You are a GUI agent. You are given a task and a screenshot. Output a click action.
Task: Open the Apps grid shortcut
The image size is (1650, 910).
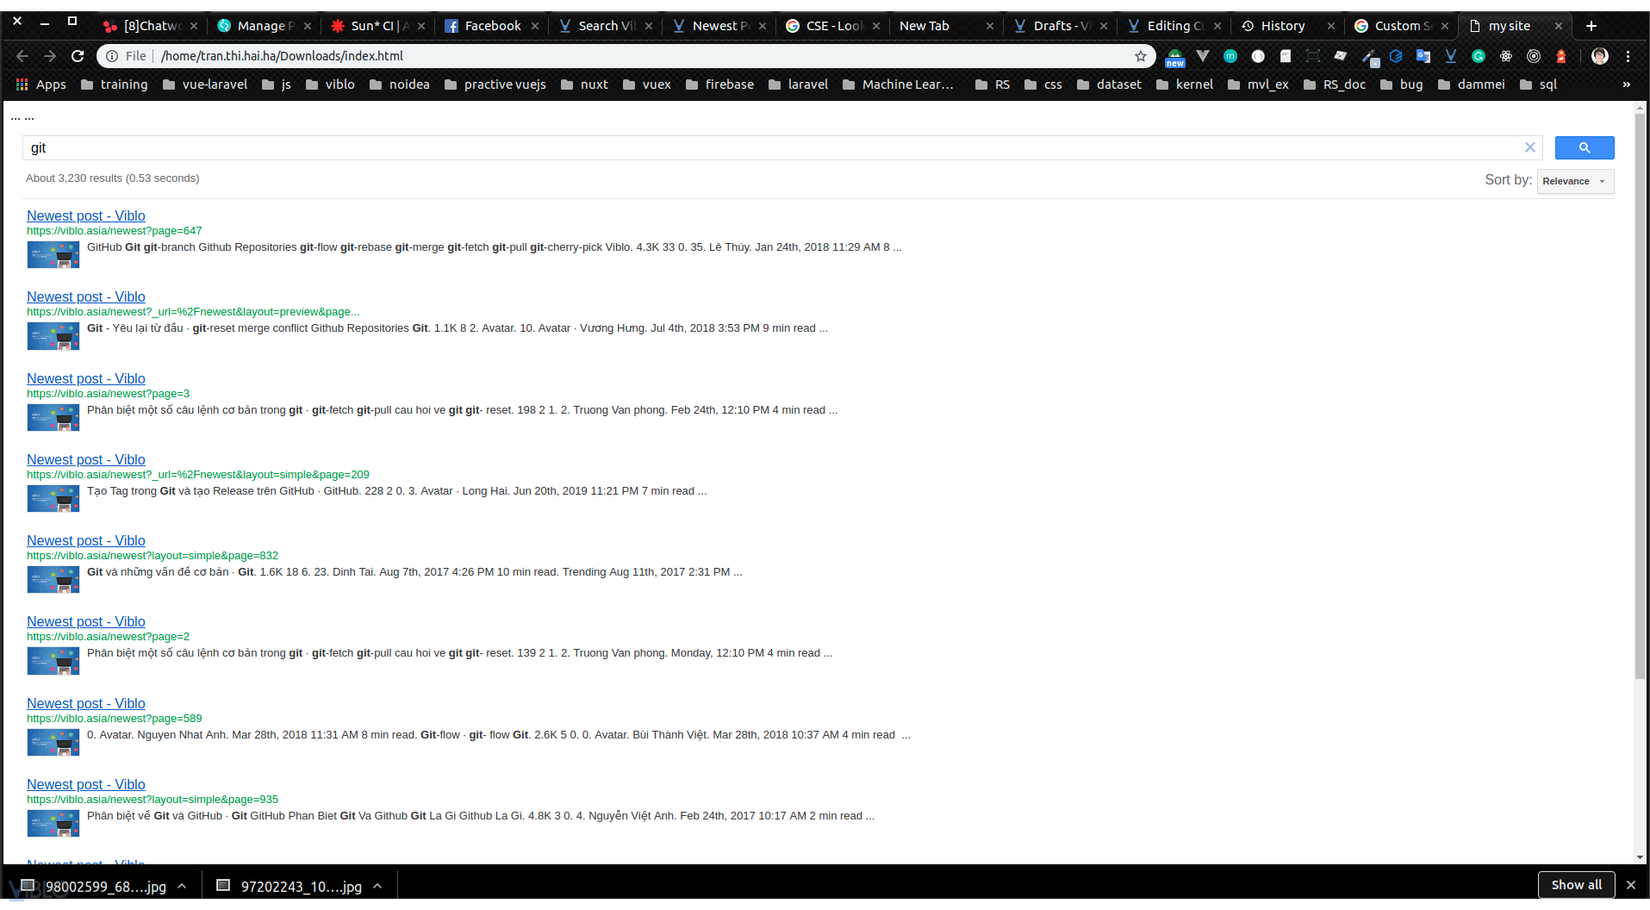coord(41,85)
